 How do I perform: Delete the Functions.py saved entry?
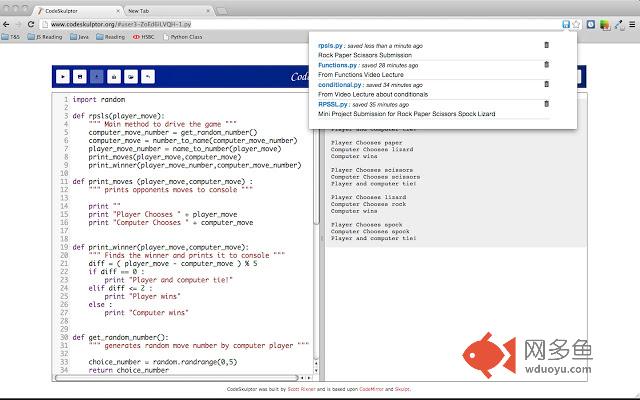[x=547, y=64]
